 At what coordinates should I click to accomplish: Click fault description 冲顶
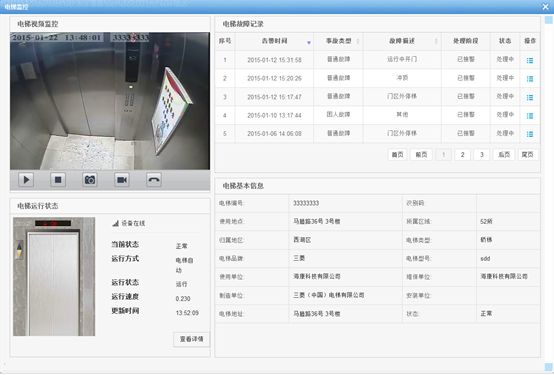[402, 78]
